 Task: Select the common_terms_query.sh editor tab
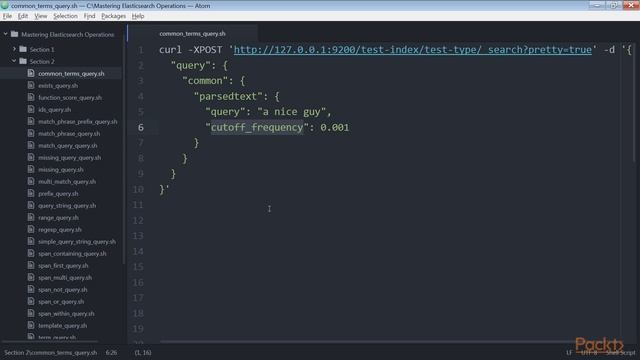(x=192, y=33)
